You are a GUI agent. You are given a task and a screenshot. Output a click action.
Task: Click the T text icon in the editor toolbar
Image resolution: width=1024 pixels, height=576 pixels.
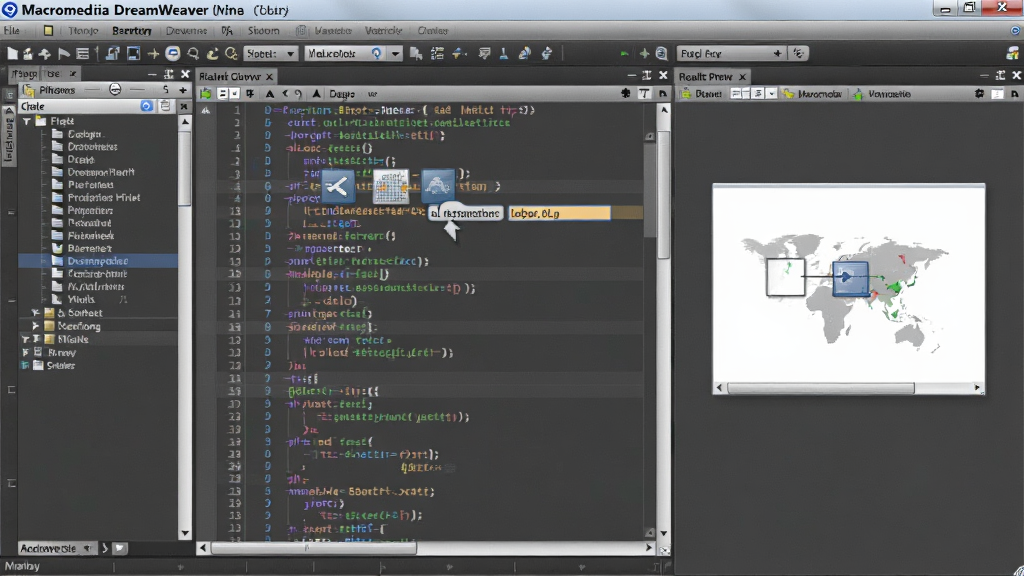tap(645, 94)
